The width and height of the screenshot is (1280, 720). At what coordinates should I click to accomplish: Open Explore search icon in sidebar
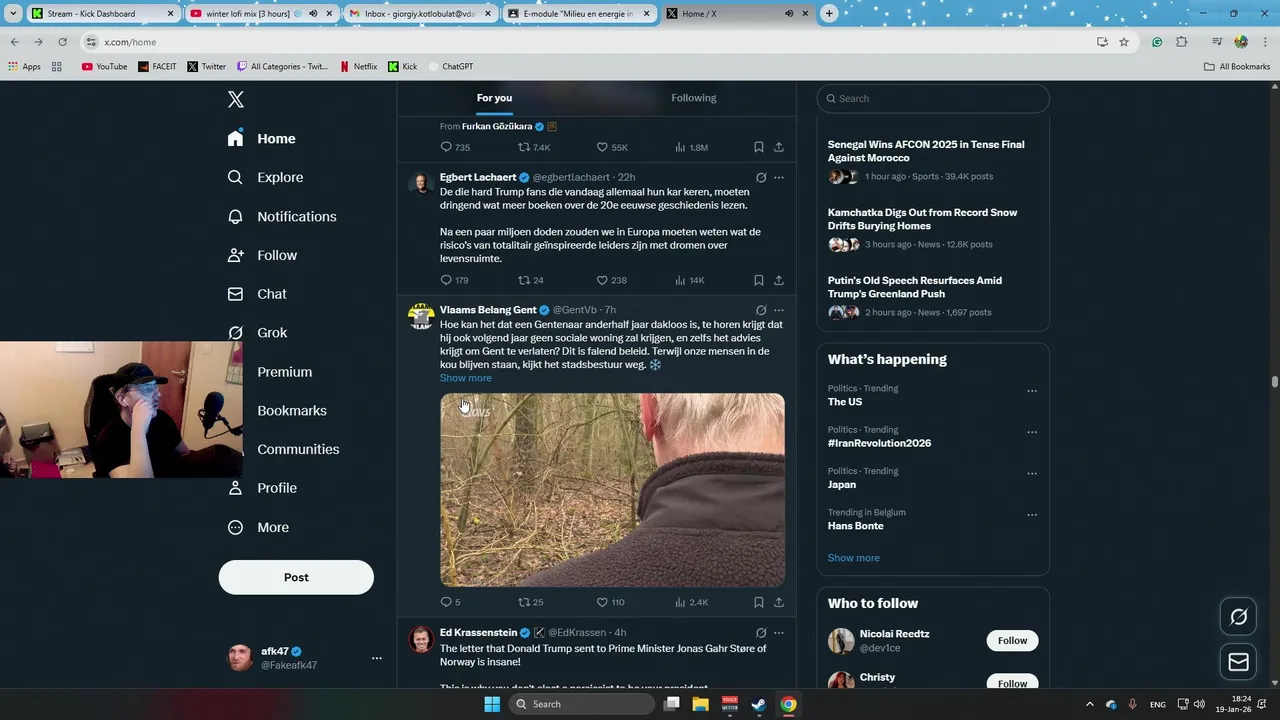coord(235,177)
